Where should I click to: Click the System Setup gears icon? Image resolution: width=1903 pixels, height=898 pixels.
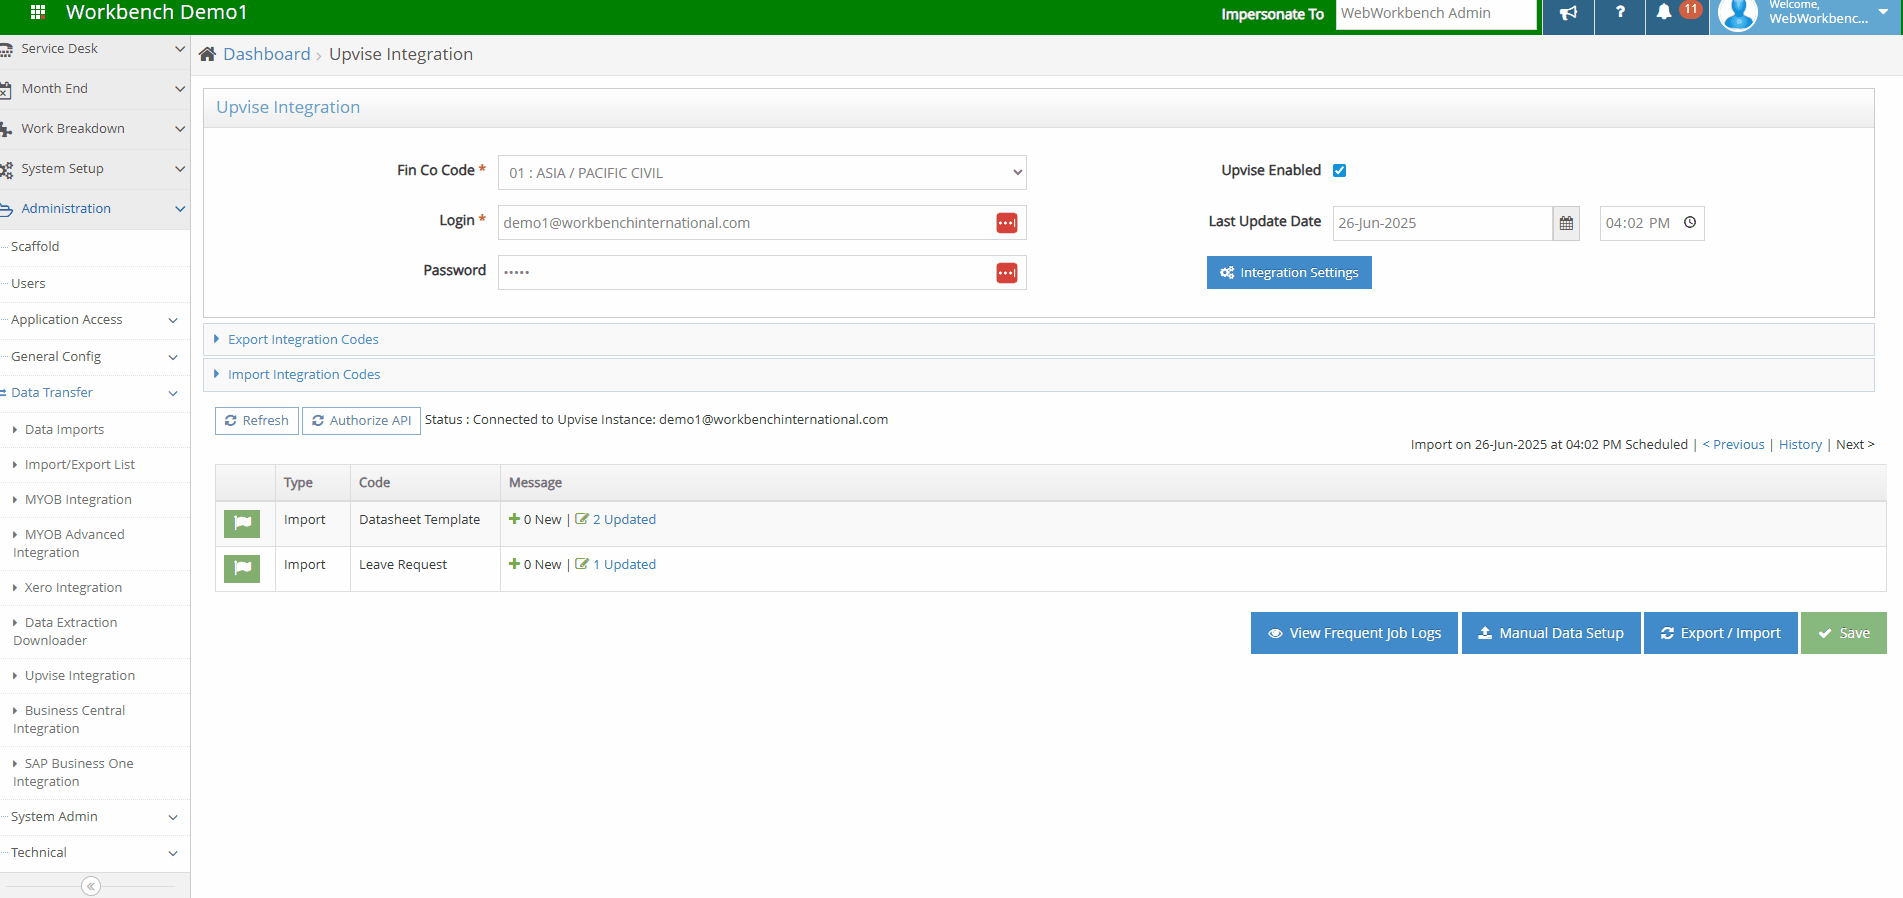pos(6,169)
